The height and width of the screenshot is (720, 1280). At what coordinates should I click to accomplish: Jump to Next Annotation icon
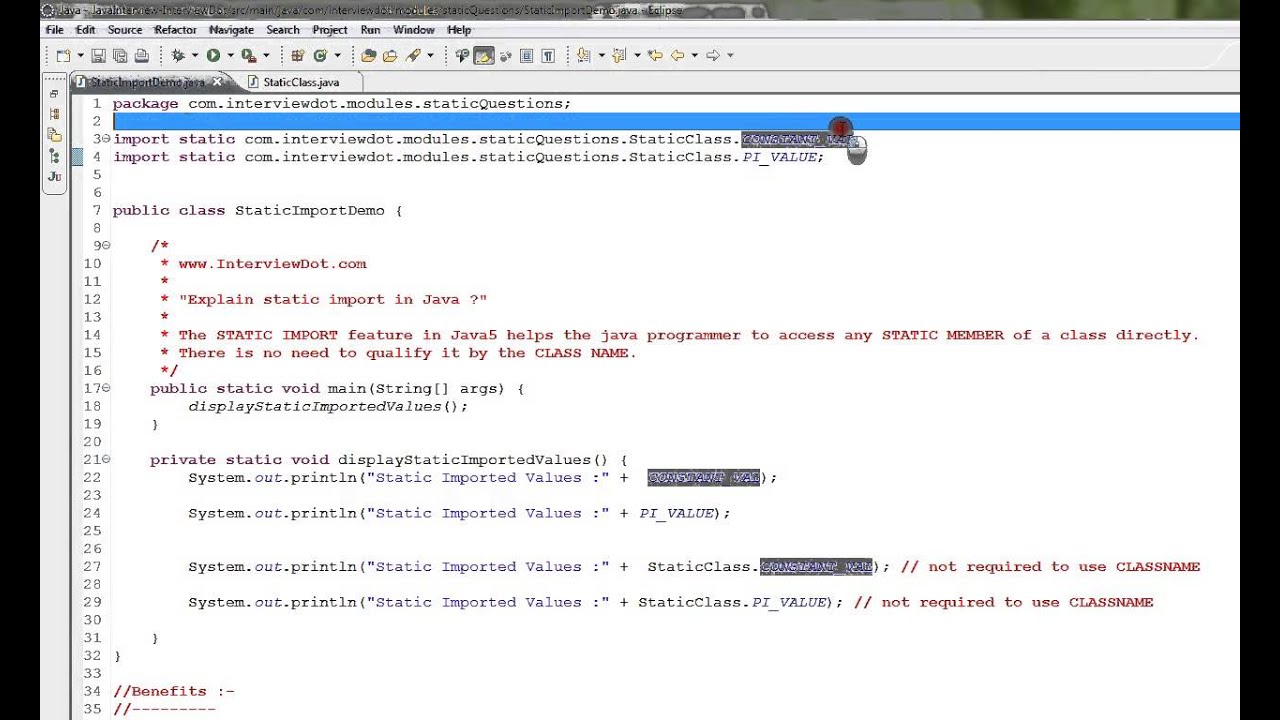[583, 56]
